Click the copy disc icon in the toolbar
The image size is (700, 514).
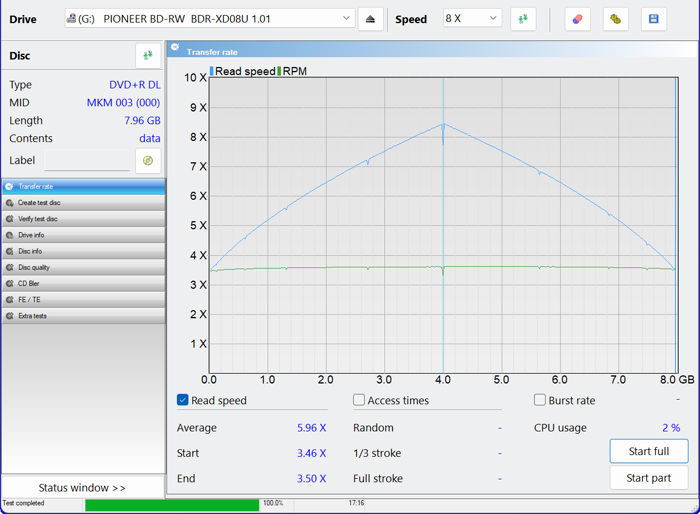tap(615, 19)
